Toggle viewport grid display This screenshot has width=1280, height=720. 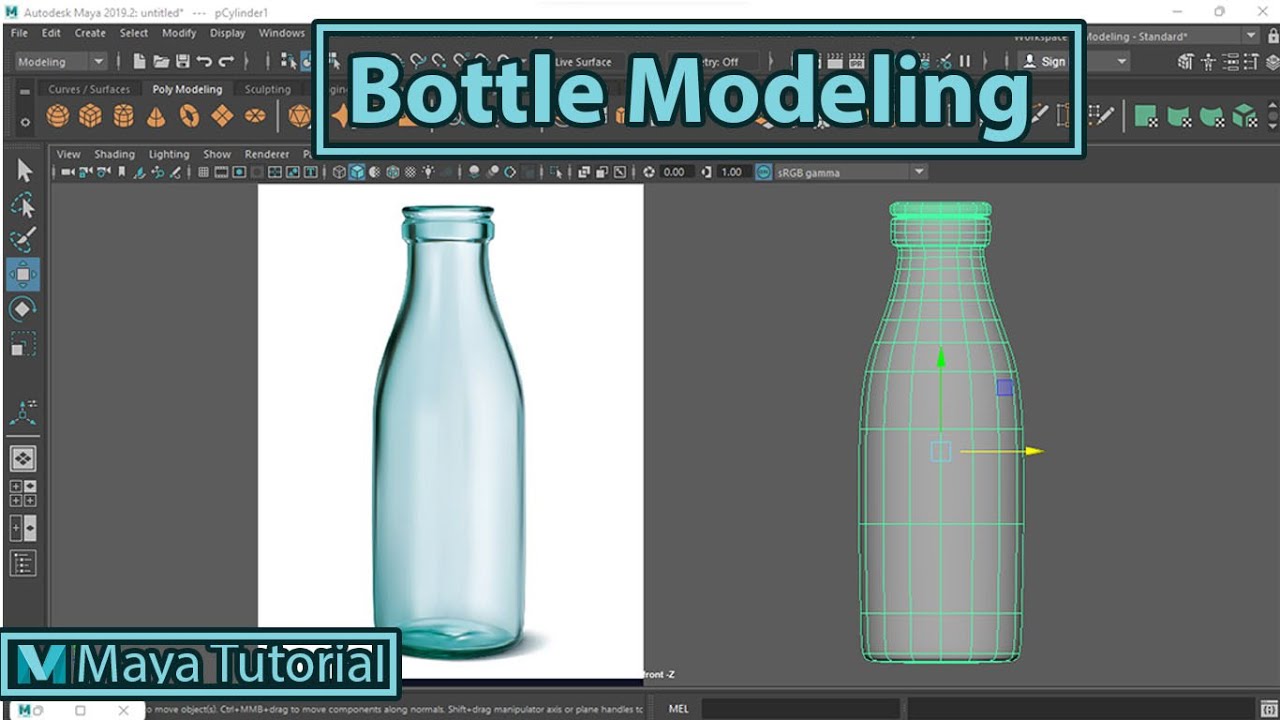204,172
